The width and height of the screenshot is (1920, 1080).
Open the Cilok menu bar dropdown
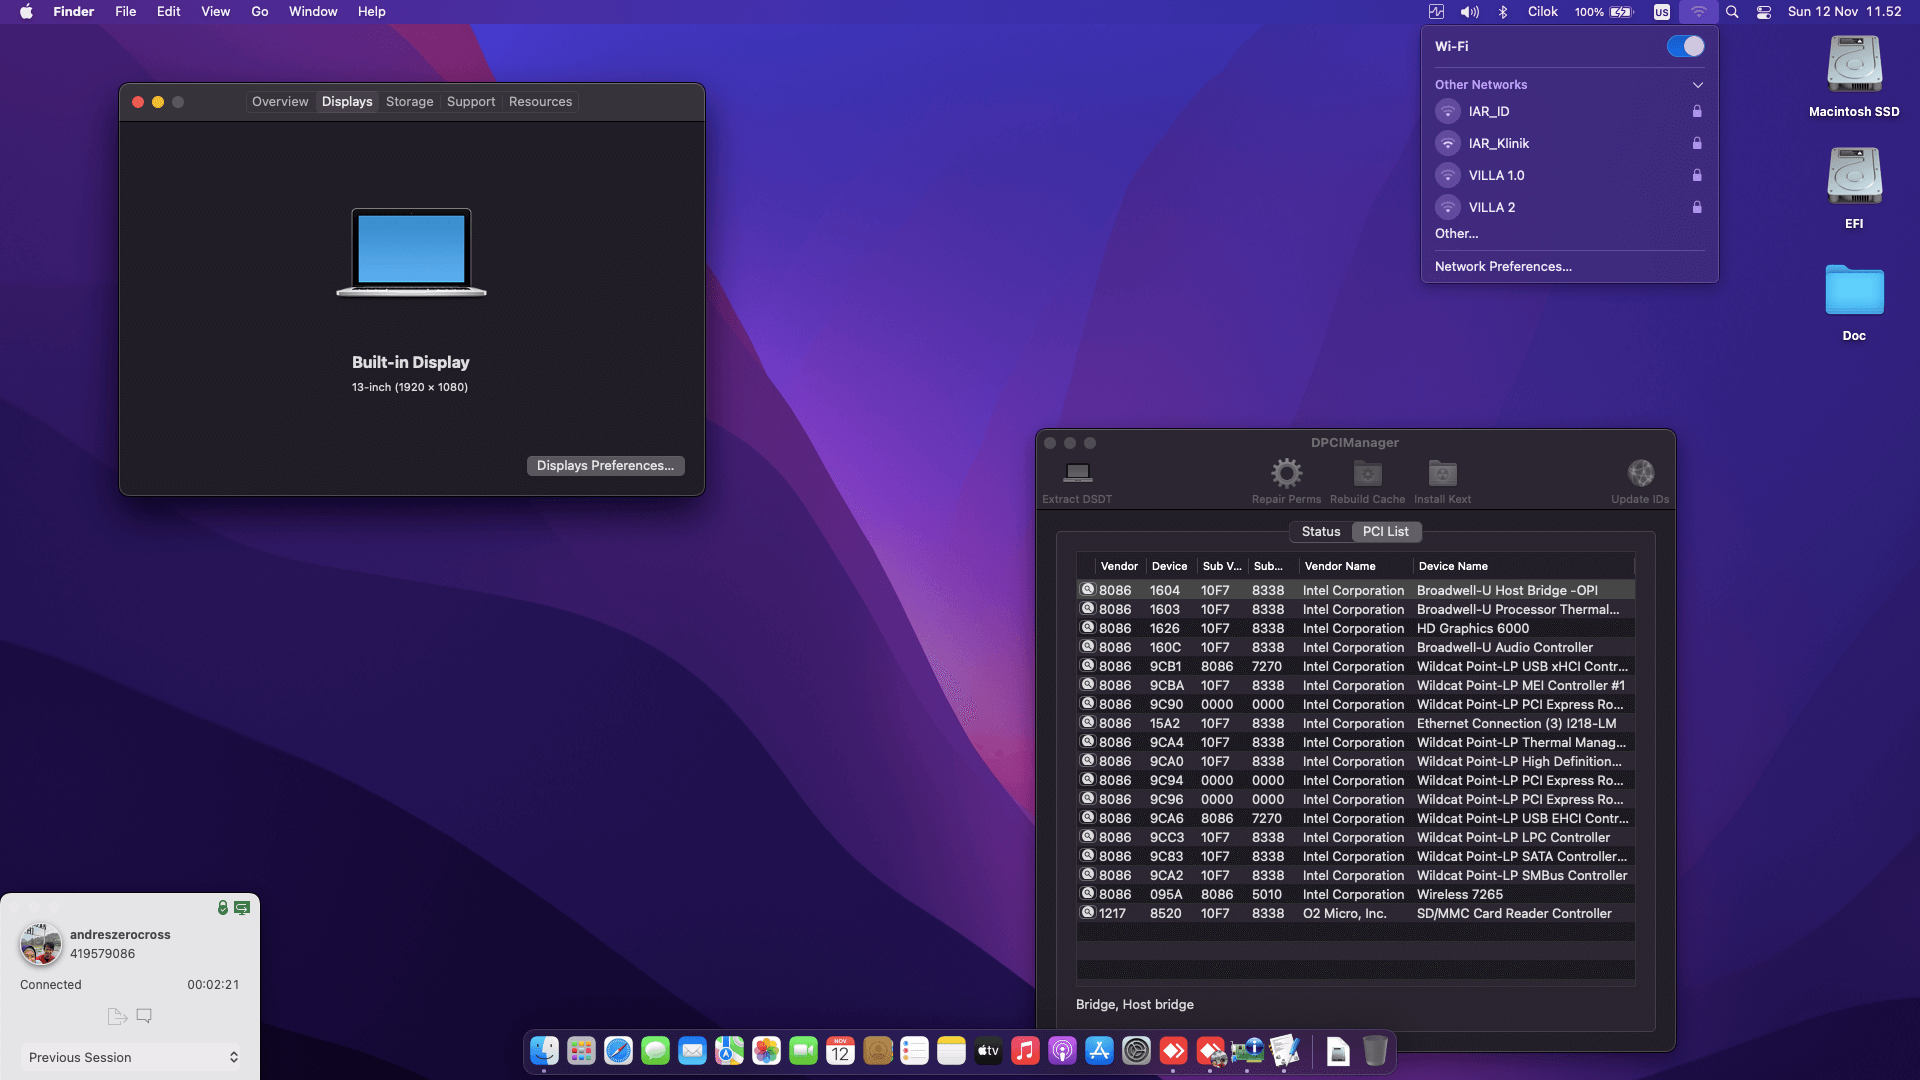coord(1542,12)
